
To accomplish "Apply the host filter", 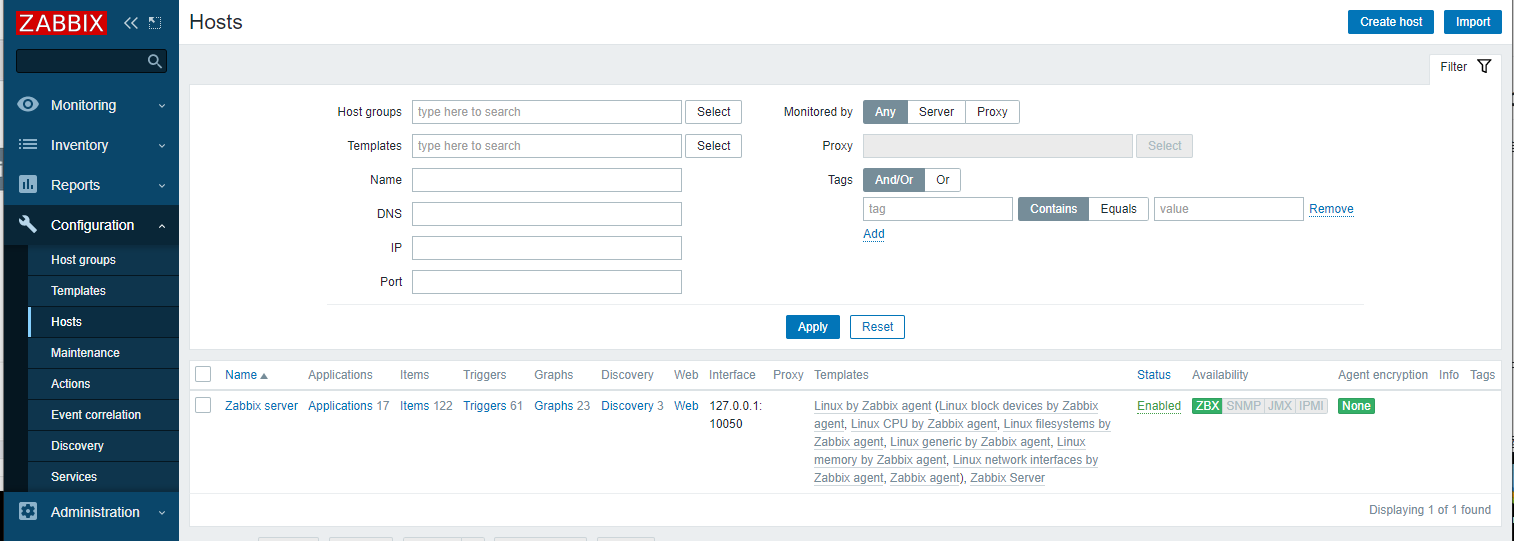I will pos(813,327).
